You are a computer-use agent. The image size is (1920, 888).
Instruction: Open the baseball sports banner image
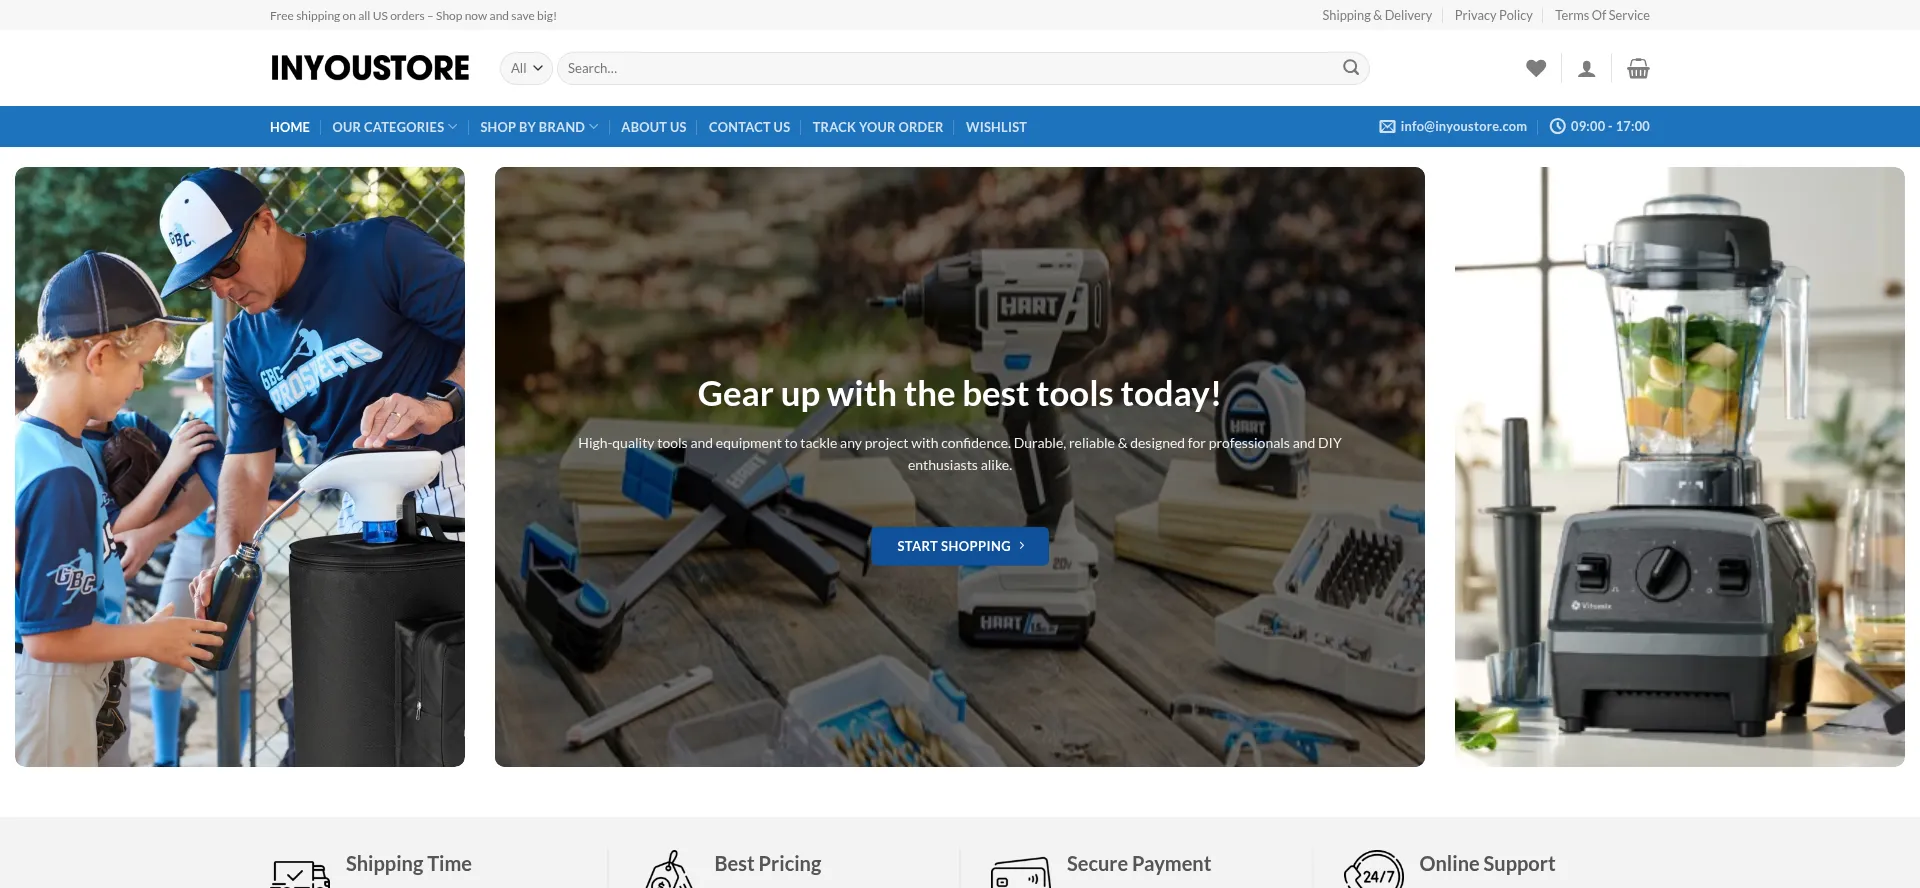240,467
